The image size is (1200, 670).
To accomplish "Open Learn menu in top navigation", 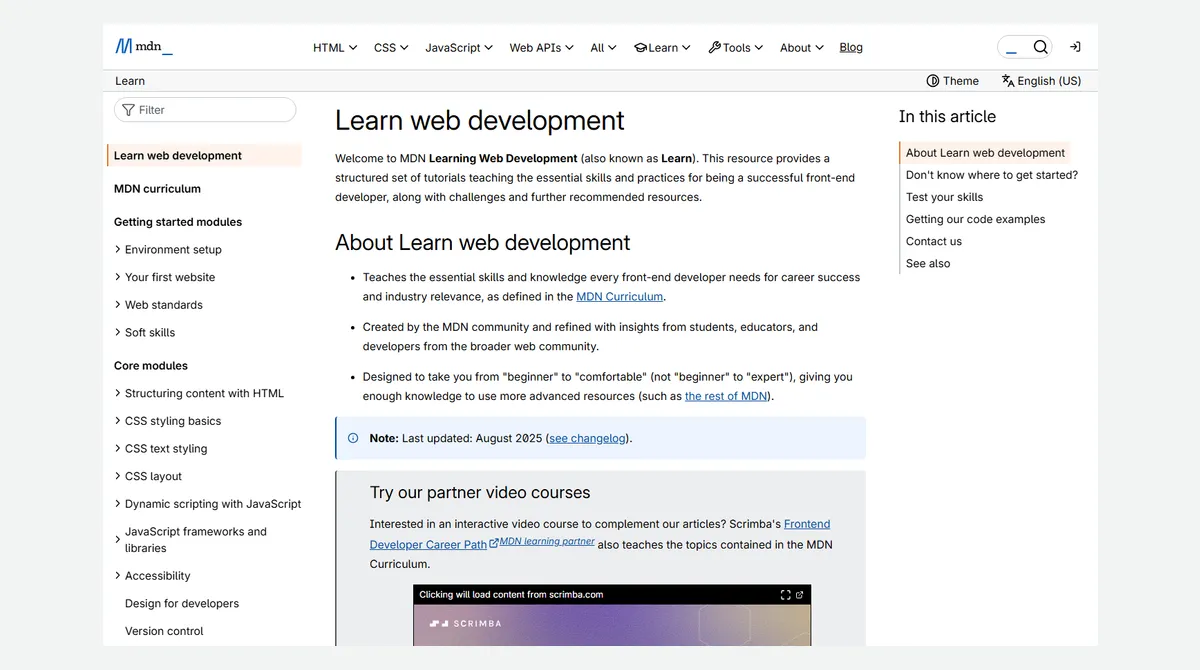I will [662, 47].
